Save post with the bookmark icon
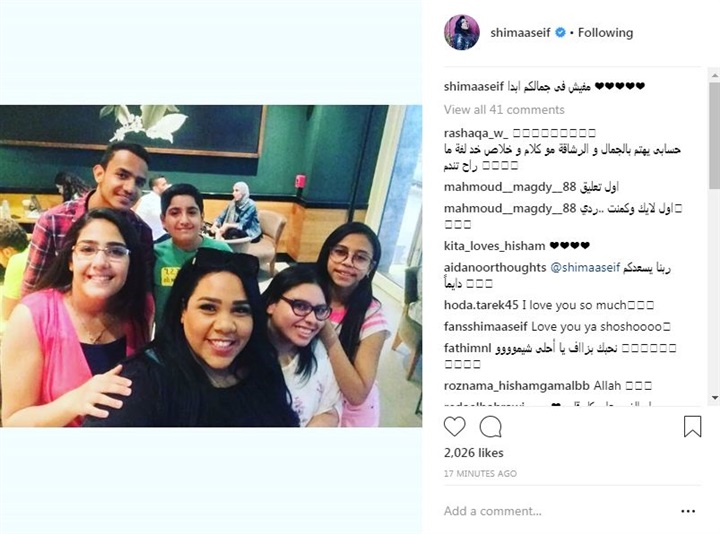Screen dimensions: 720x534 click(692, 426)
